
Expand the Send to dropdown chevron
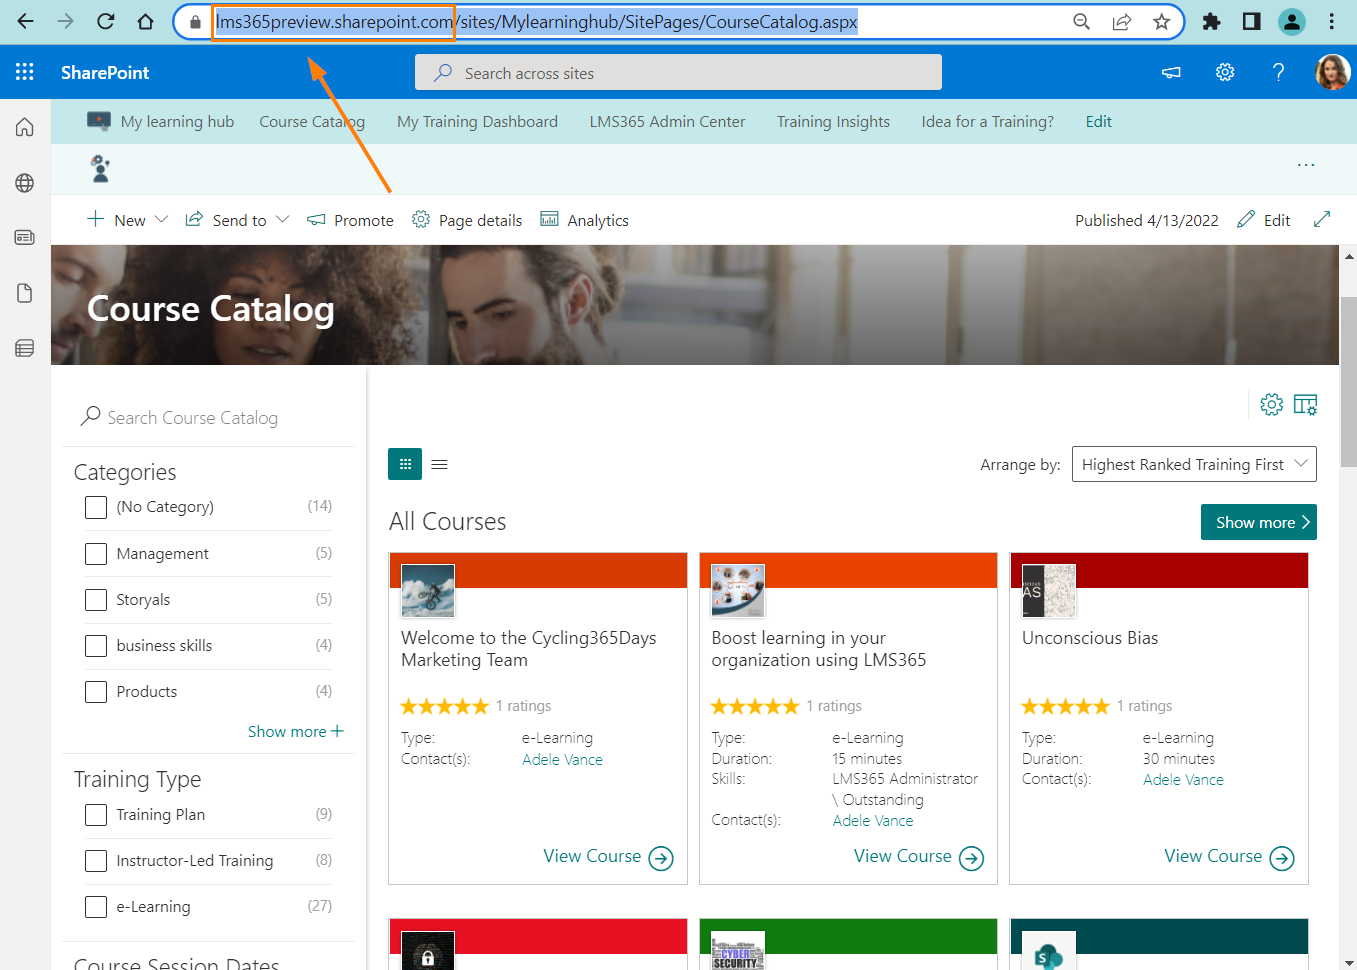[282, 219]
